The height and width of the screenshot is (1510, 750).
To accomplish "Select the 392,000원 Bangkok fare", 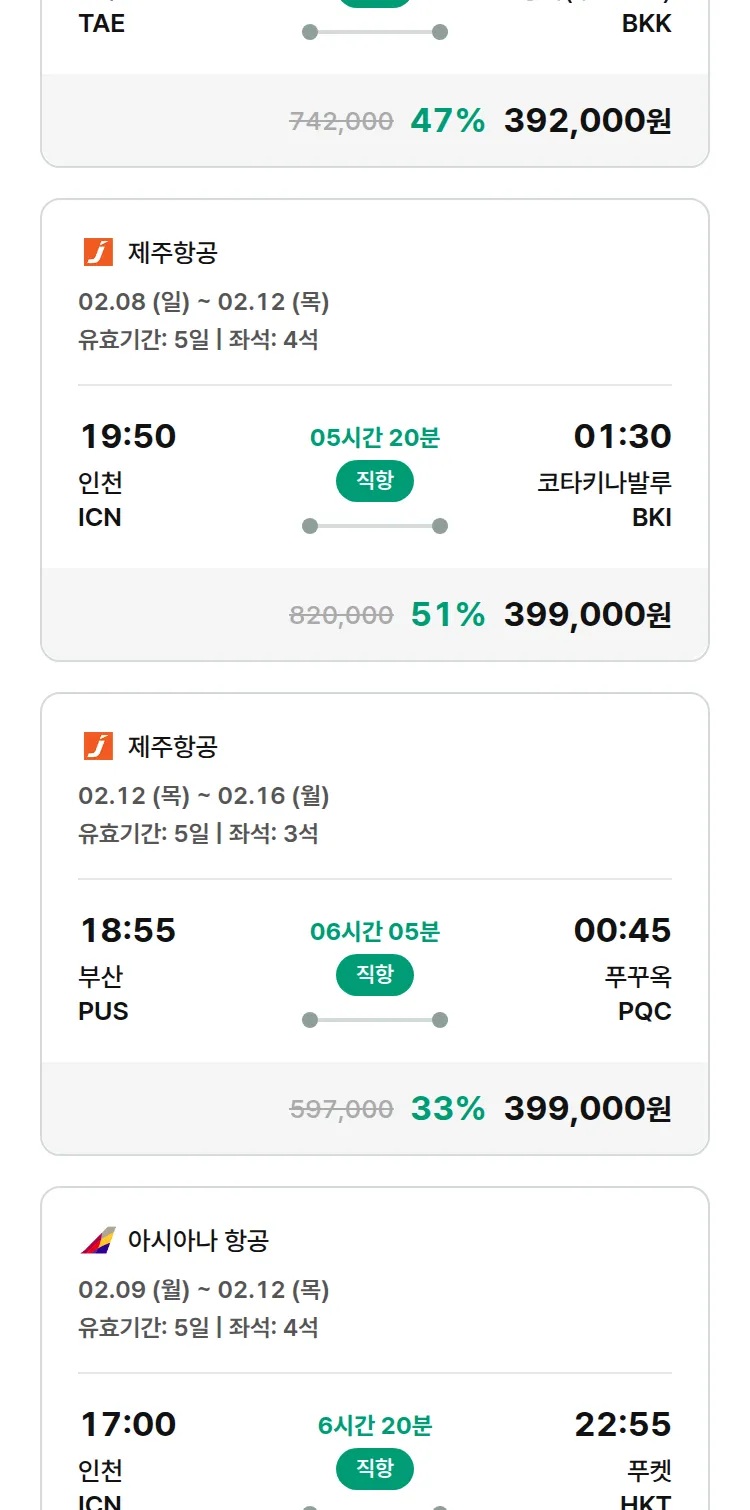I will 587,121.
